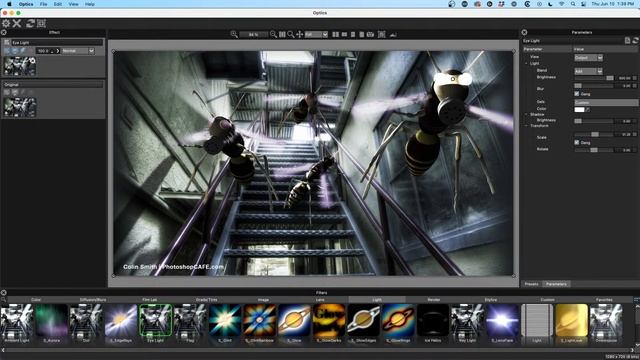Select the Color filter category

[x=36, y=300]
